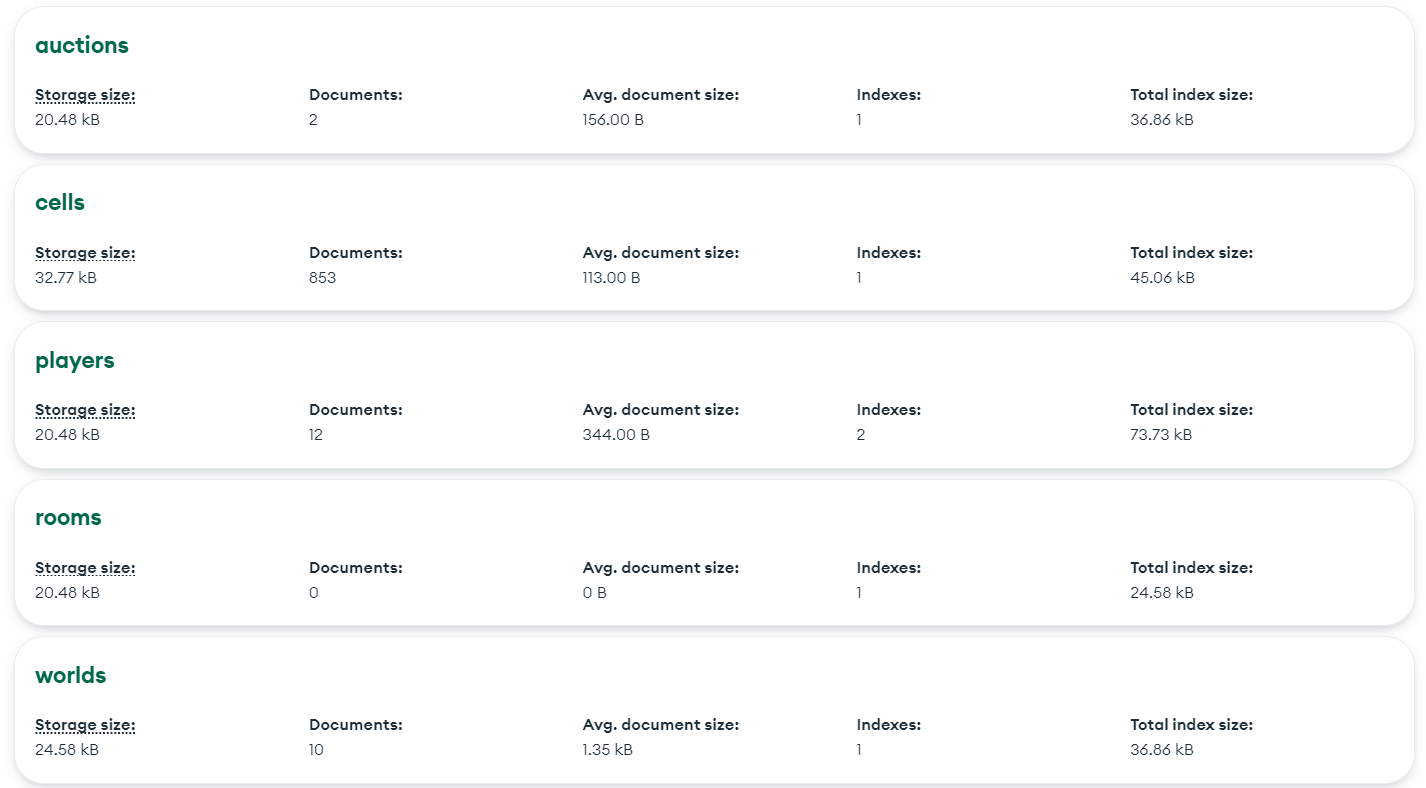The width and height of the screenshot is (1426, 788).
Task: Click the 344.00 B avg. document size
Action: click(x=615, y=435)
